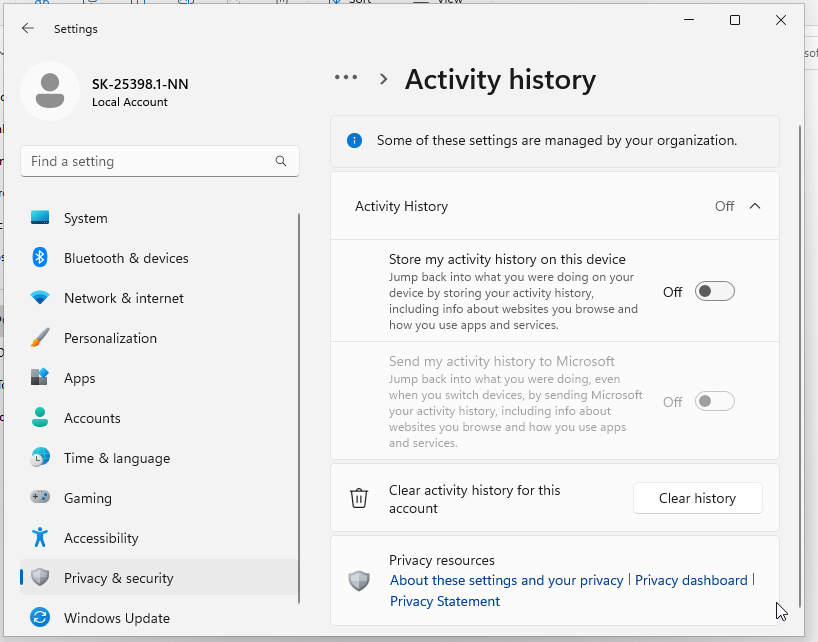
Task: Open System settings category
Action: pyautogui.click(x=159, y=218)
